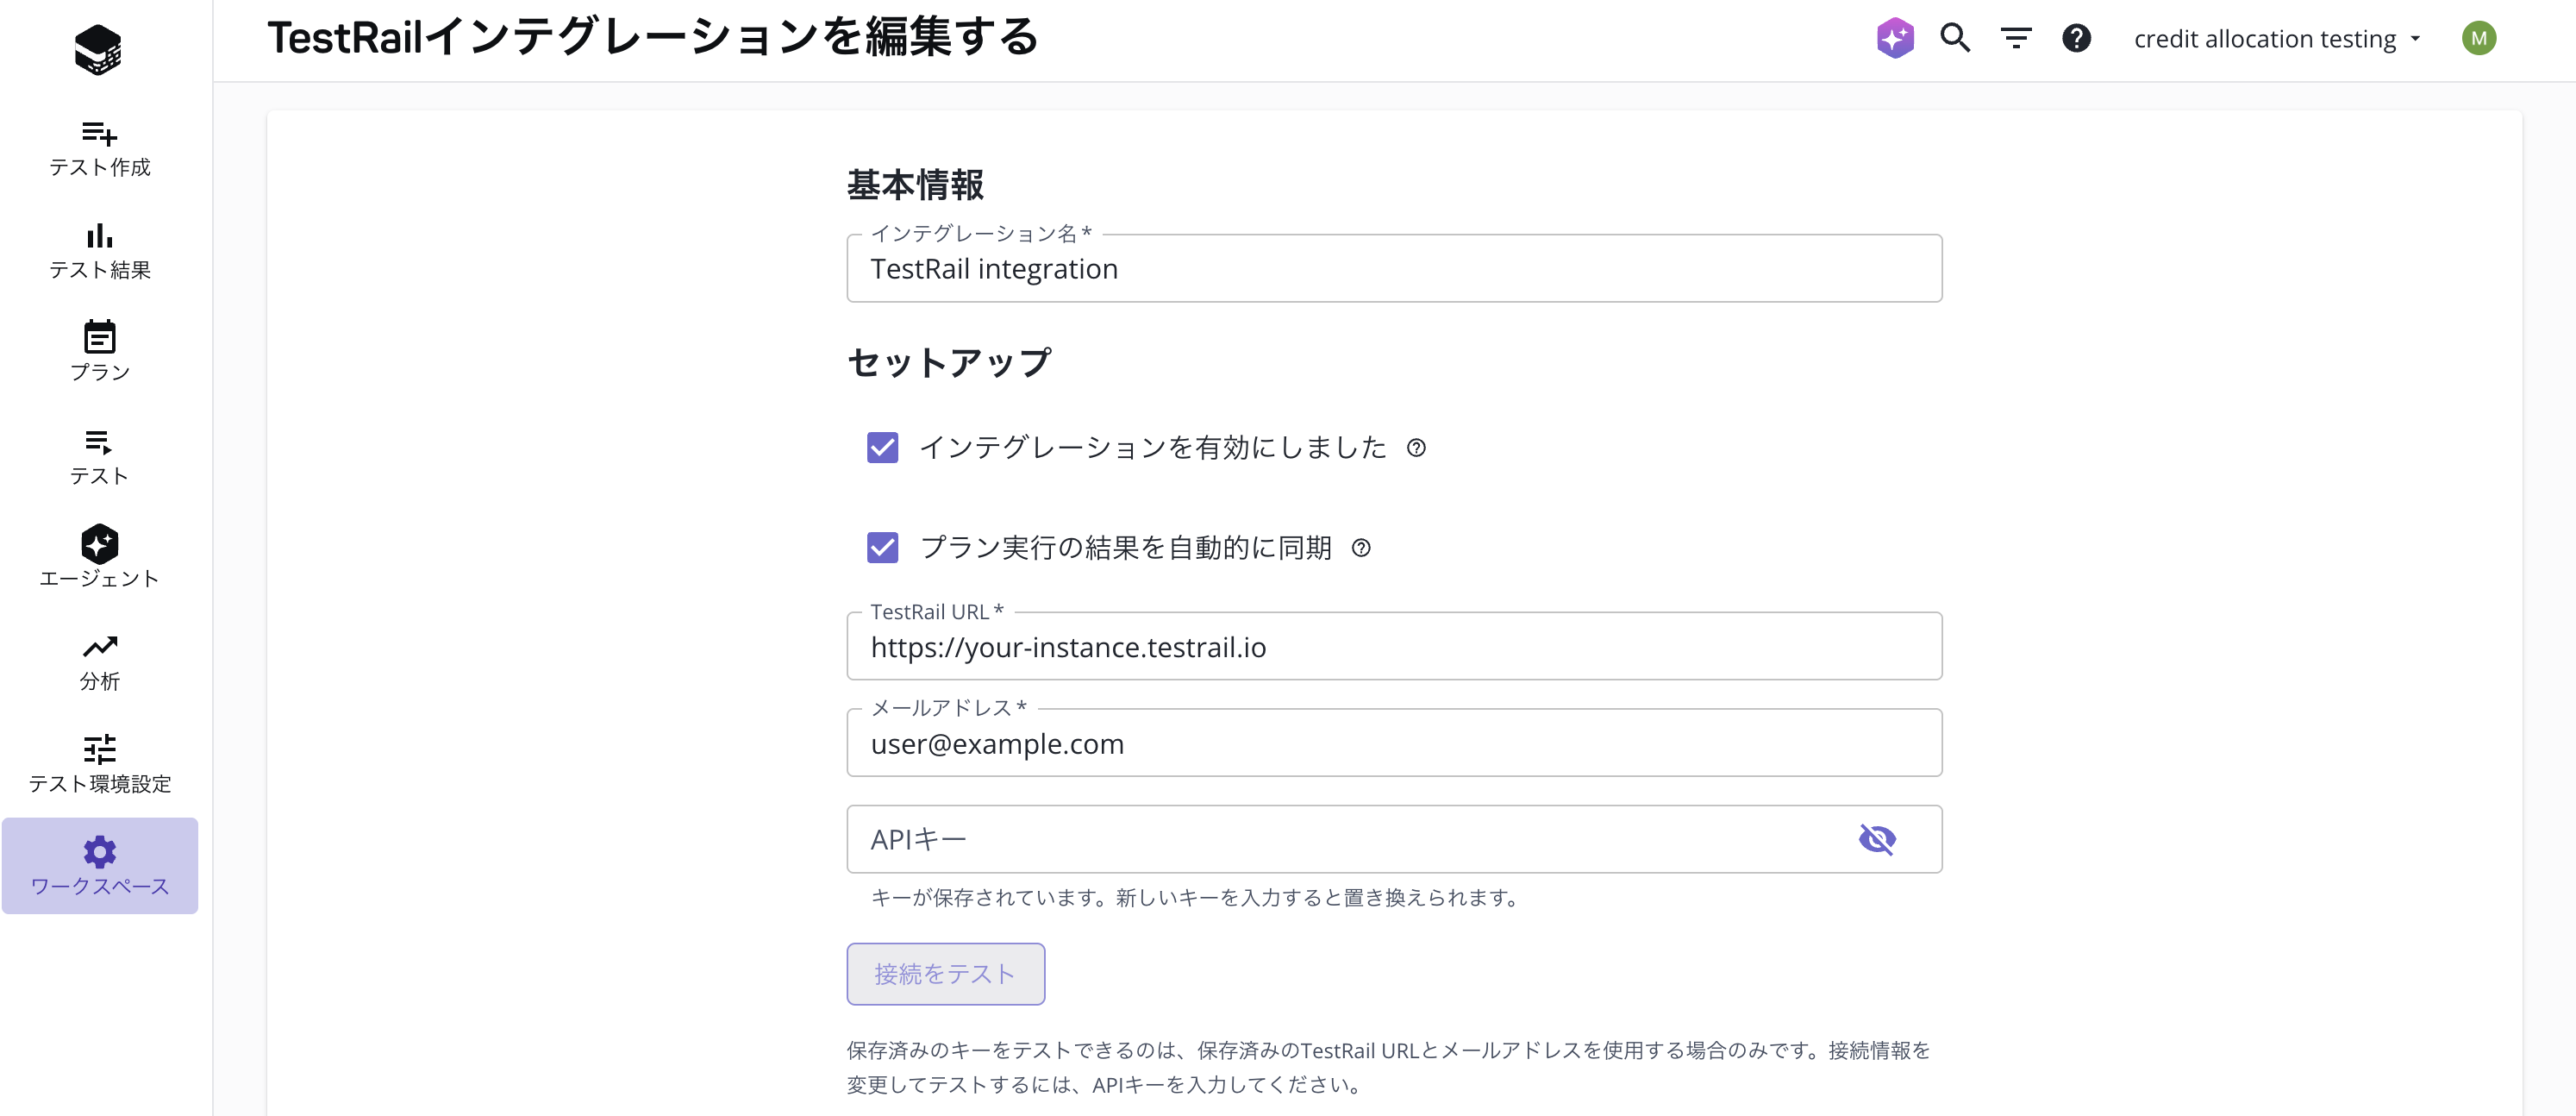Image resolution: width=2576 pixels, height=1116 pixels.
Task: Click the 基本情報 heading text
Action: (915, 185)
